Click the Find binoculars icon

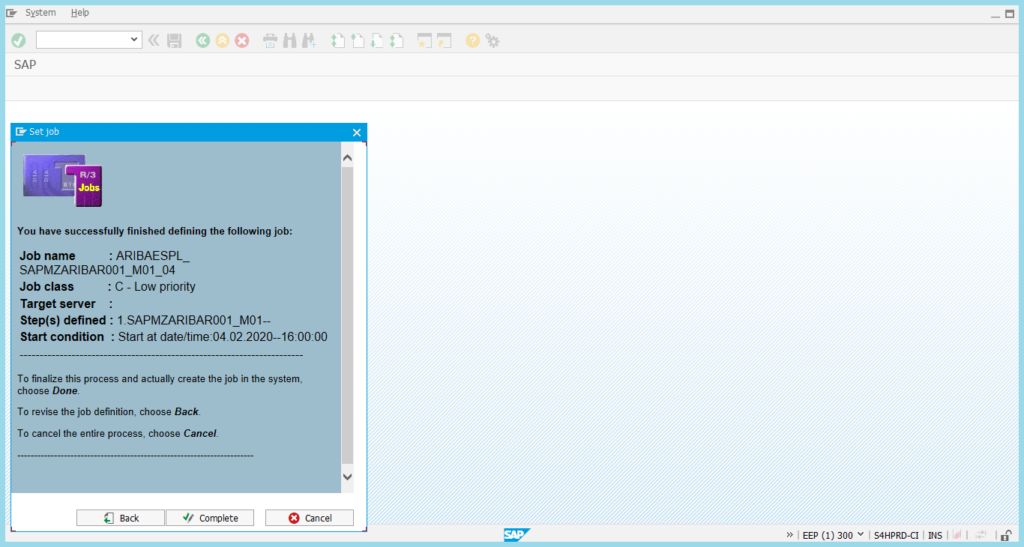tap(289, 40)
